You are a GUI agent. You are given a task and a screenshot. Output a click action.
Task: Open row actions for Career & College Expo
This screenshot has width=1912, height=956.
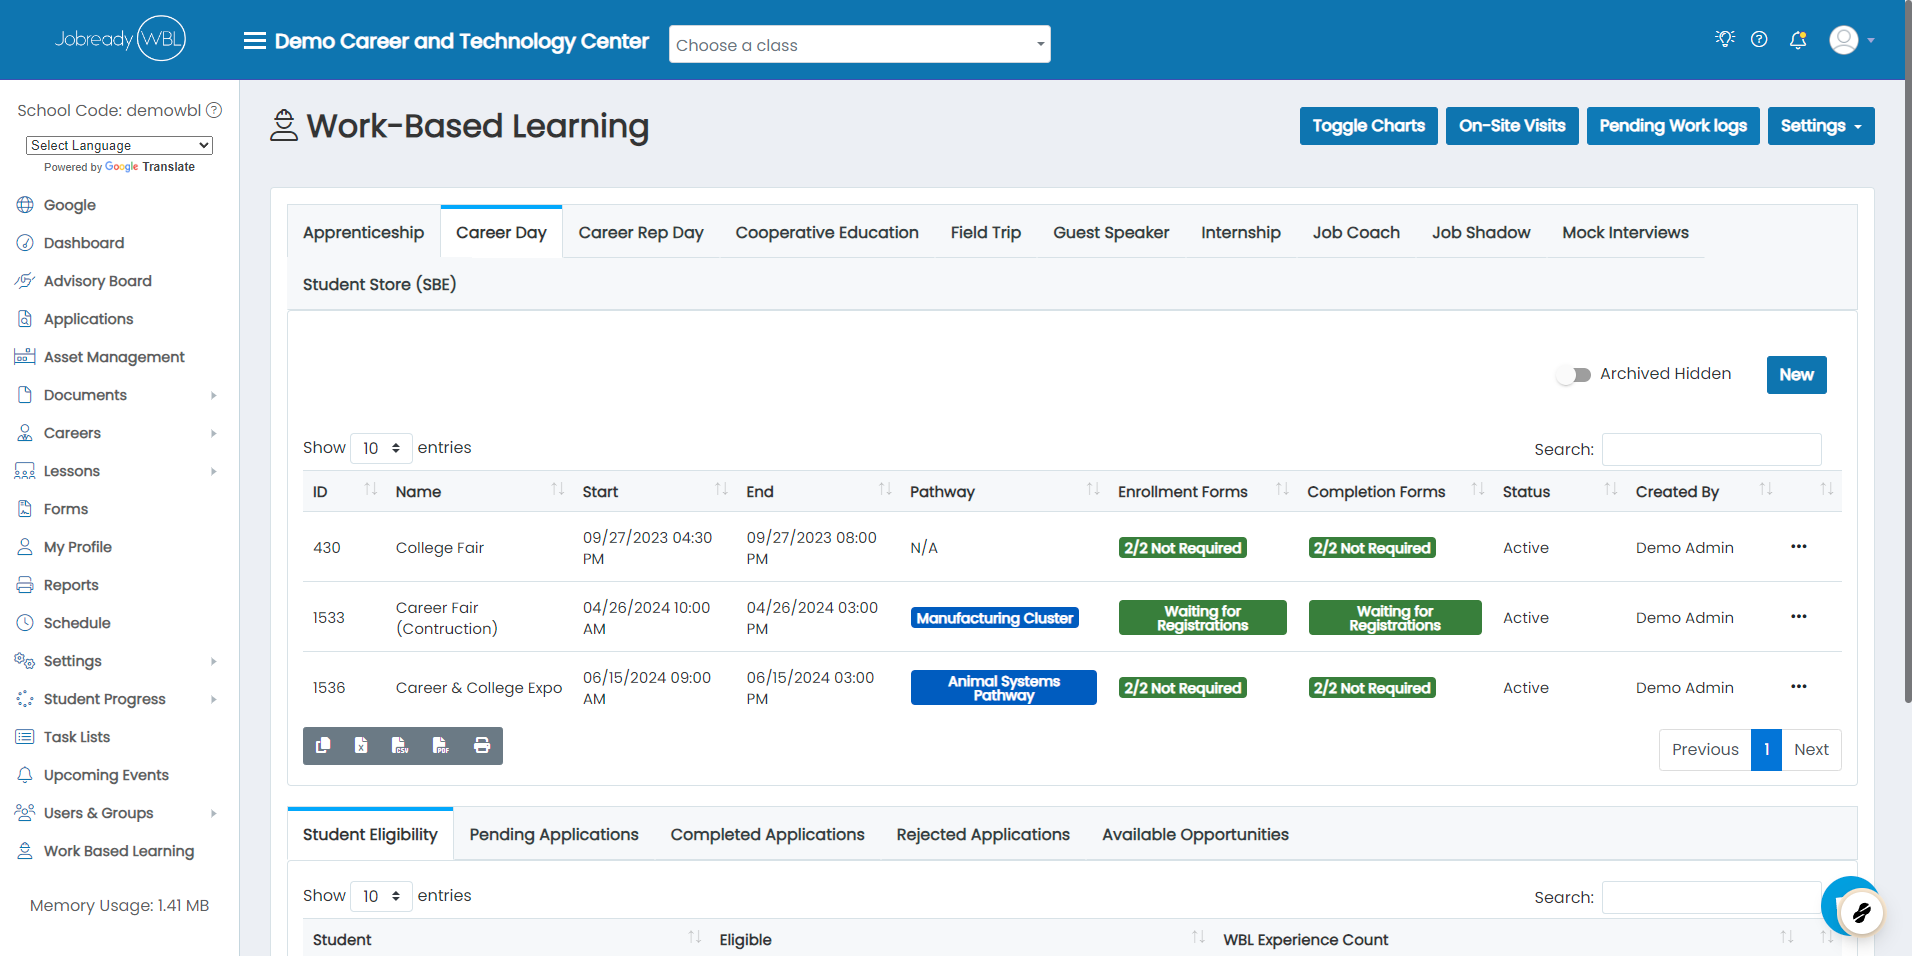click(1799, 687)
